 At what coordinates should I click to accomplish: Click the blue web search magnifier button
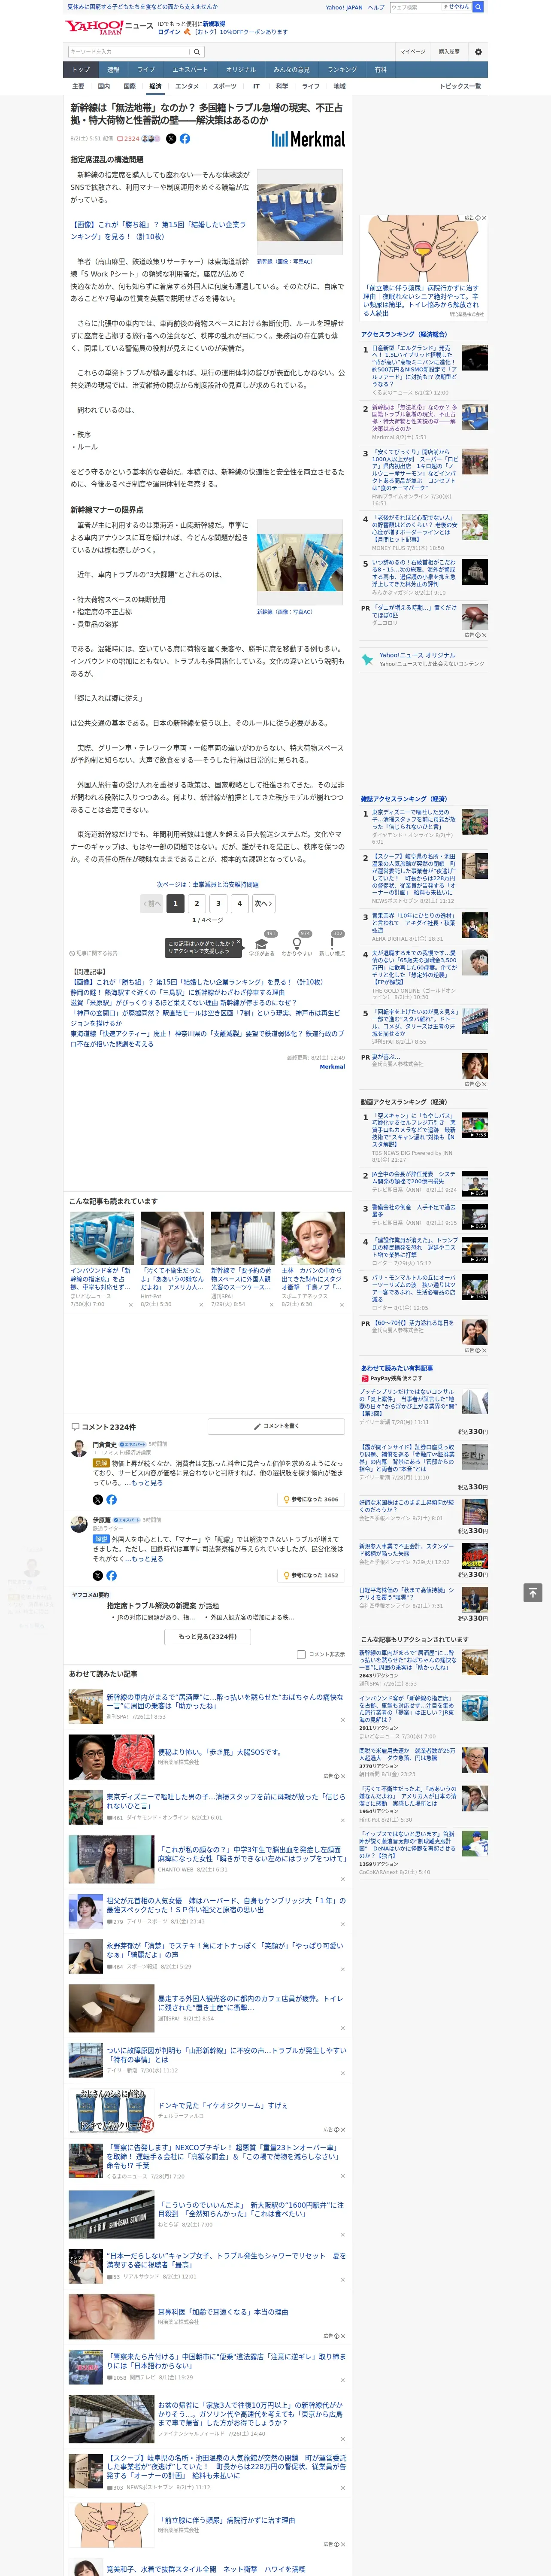pos(478,7)
